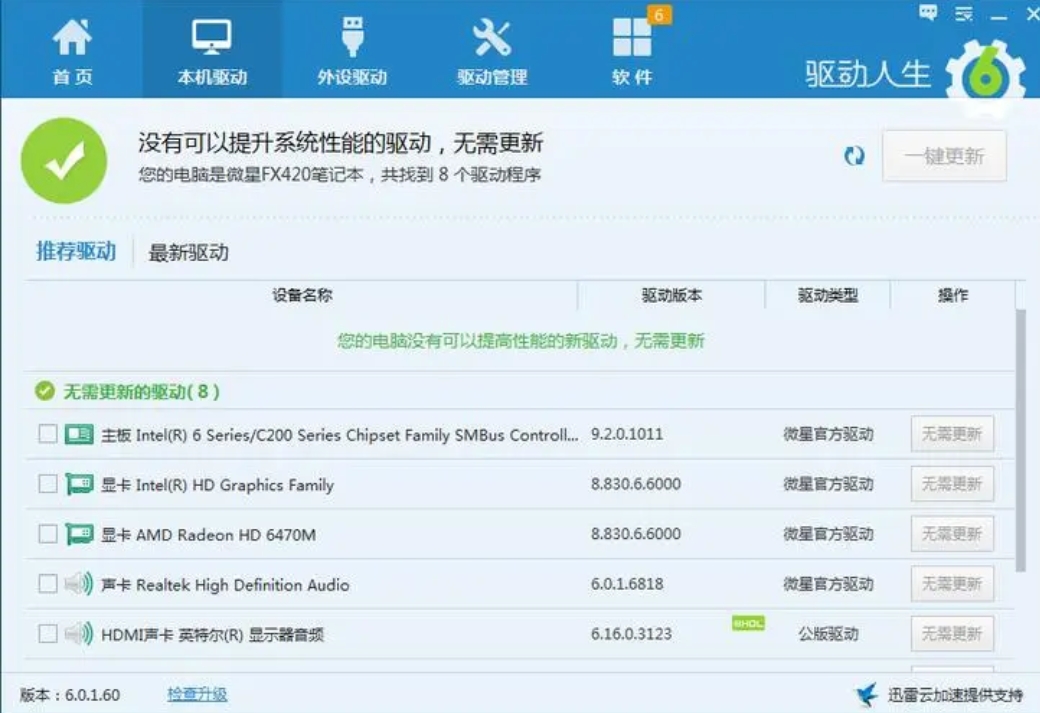Open the 软件 apps grid tab

point(632,51)
